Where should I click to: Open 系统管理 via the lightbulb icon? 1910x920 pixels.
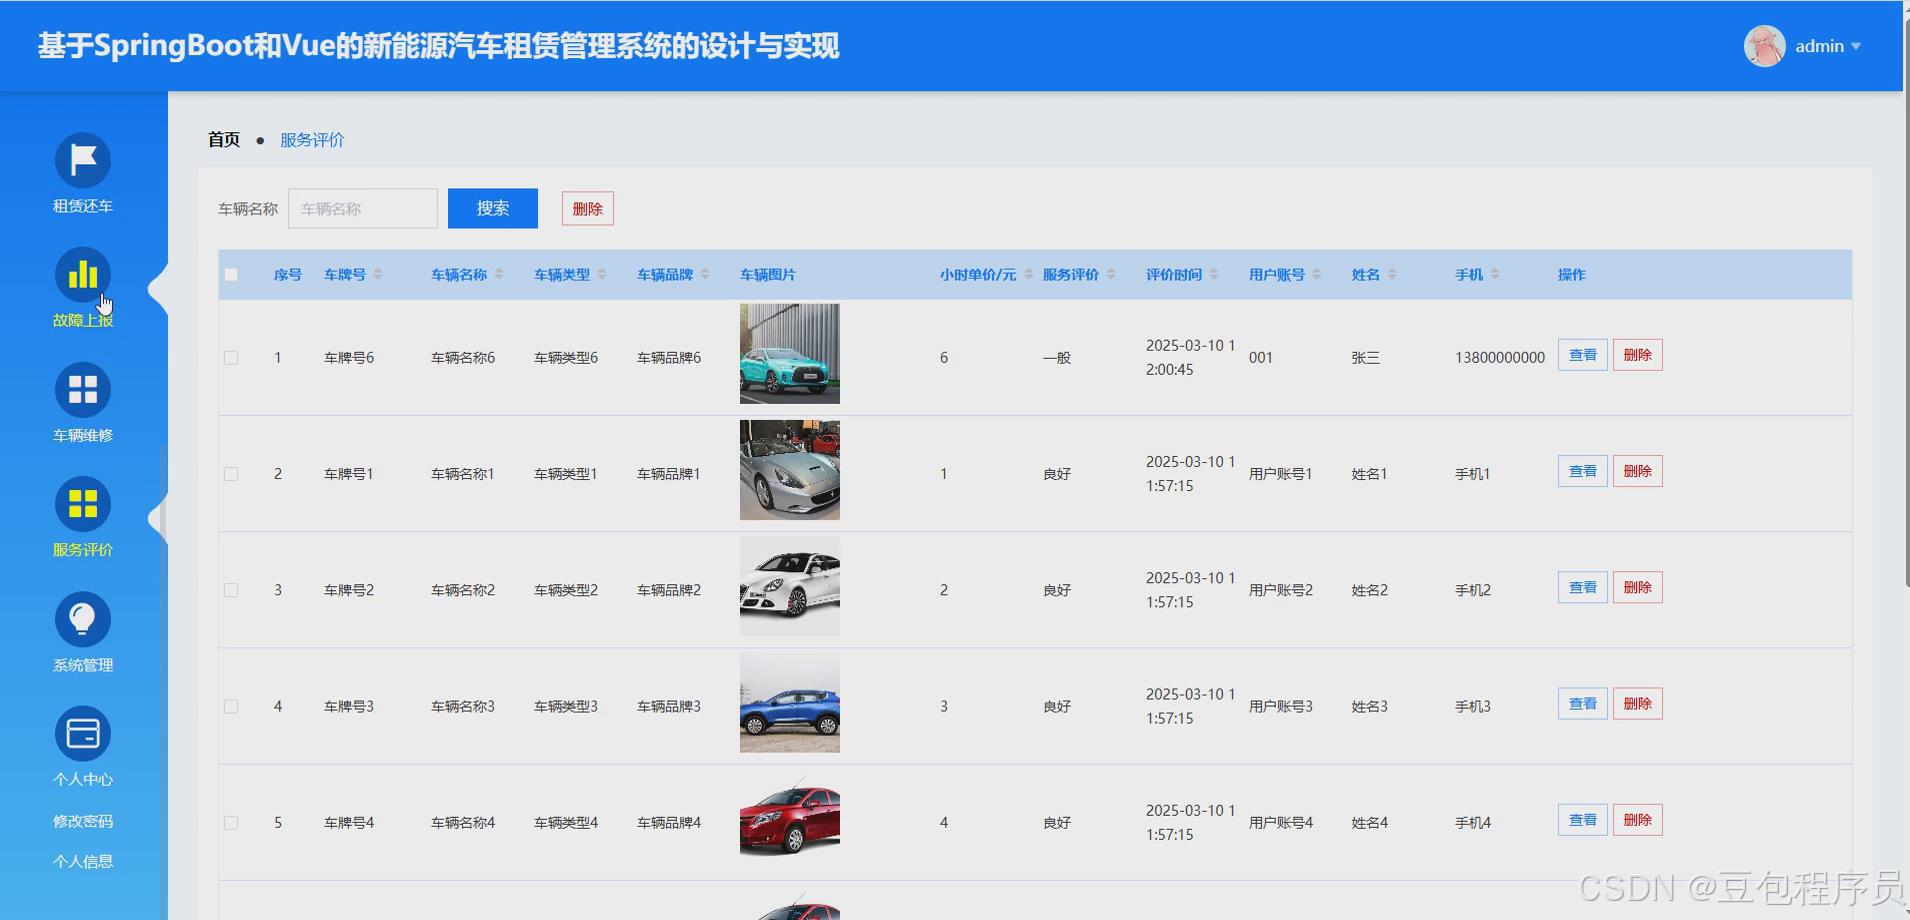(82, 619)
